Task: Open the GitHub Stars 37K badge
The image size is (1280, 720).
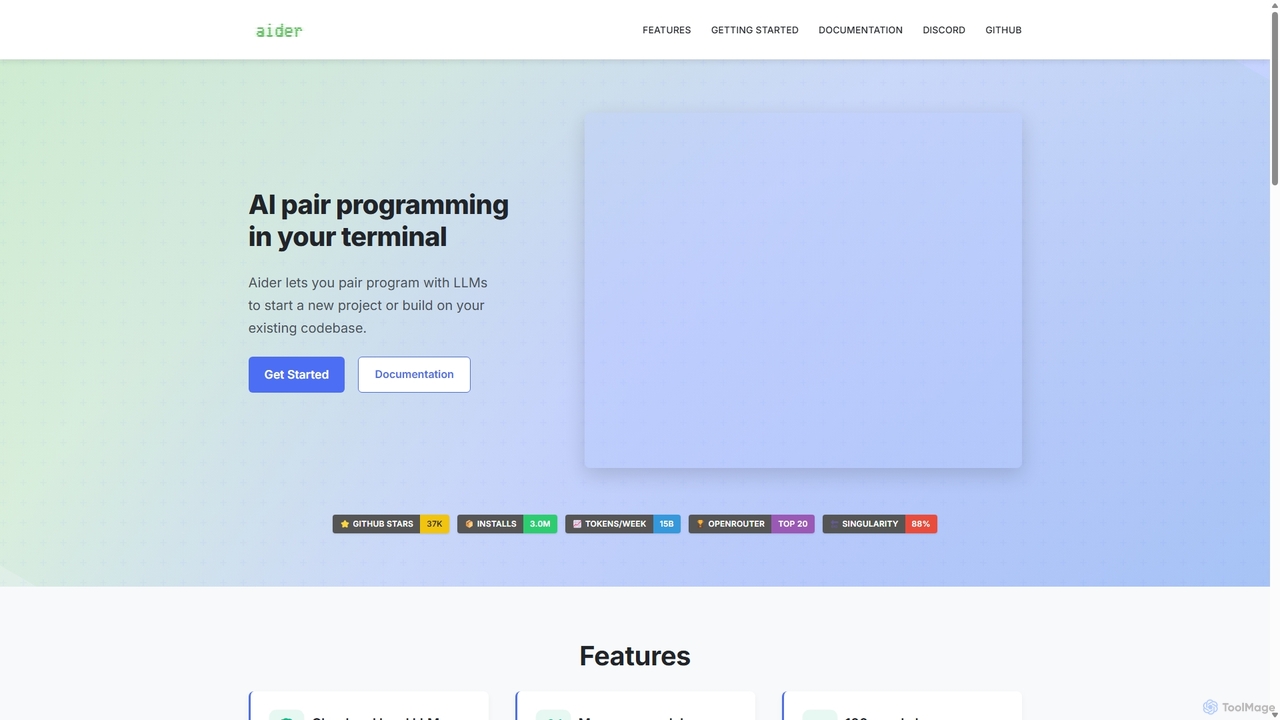Action: point(391,524)
